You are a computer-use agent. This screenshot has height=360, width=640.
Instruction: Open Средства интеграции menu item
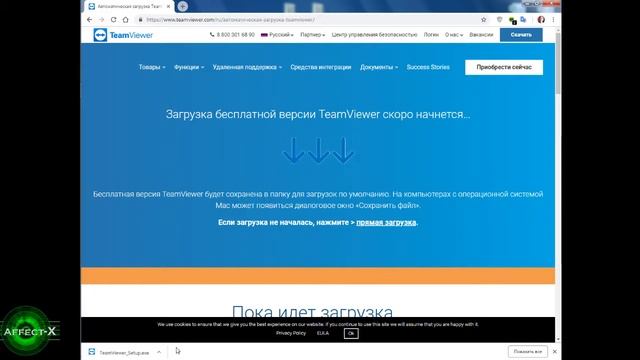[320, 67]
